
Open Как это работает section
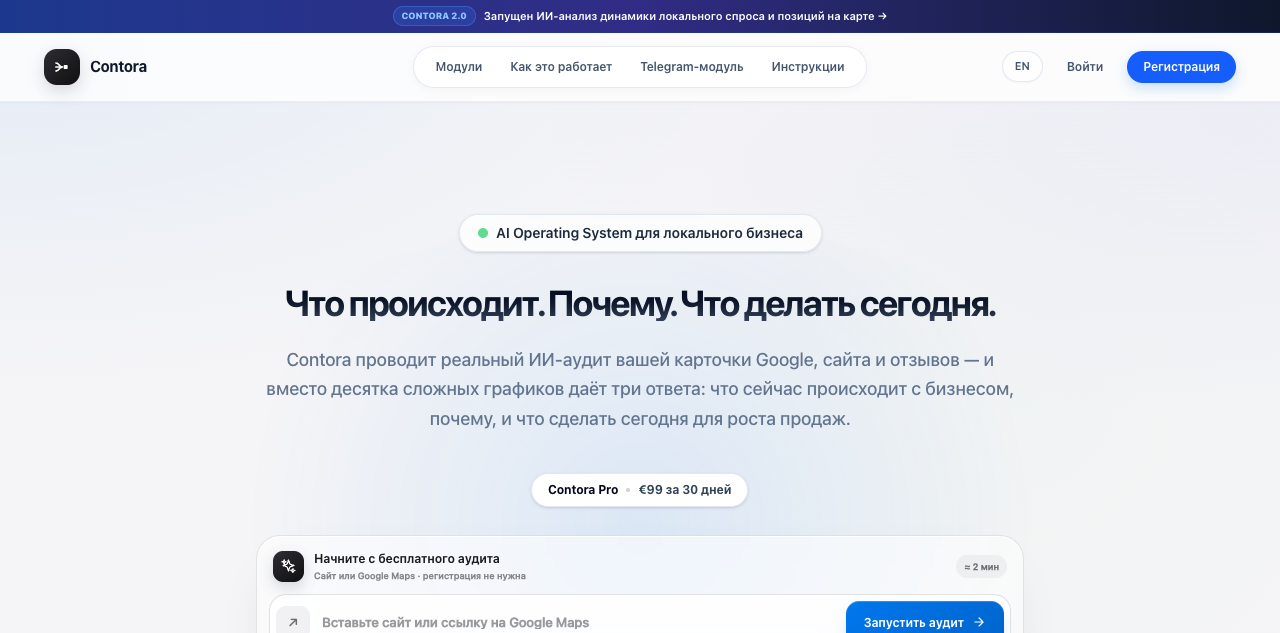tap(561, 67)
